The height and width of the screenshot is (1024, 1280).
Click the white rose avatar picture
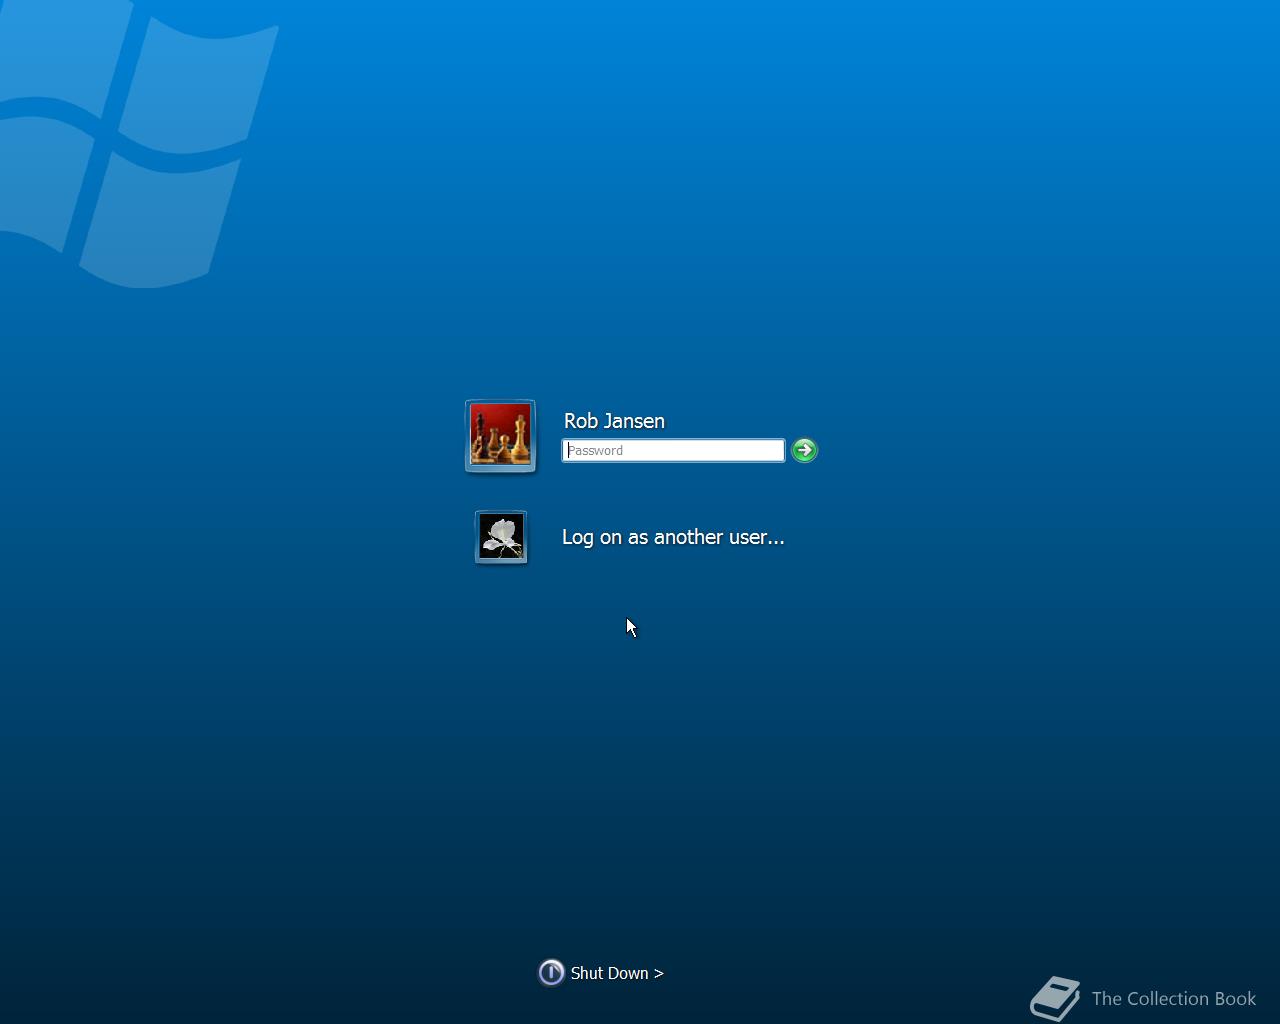pyautogui.click(x=501, y=537)
